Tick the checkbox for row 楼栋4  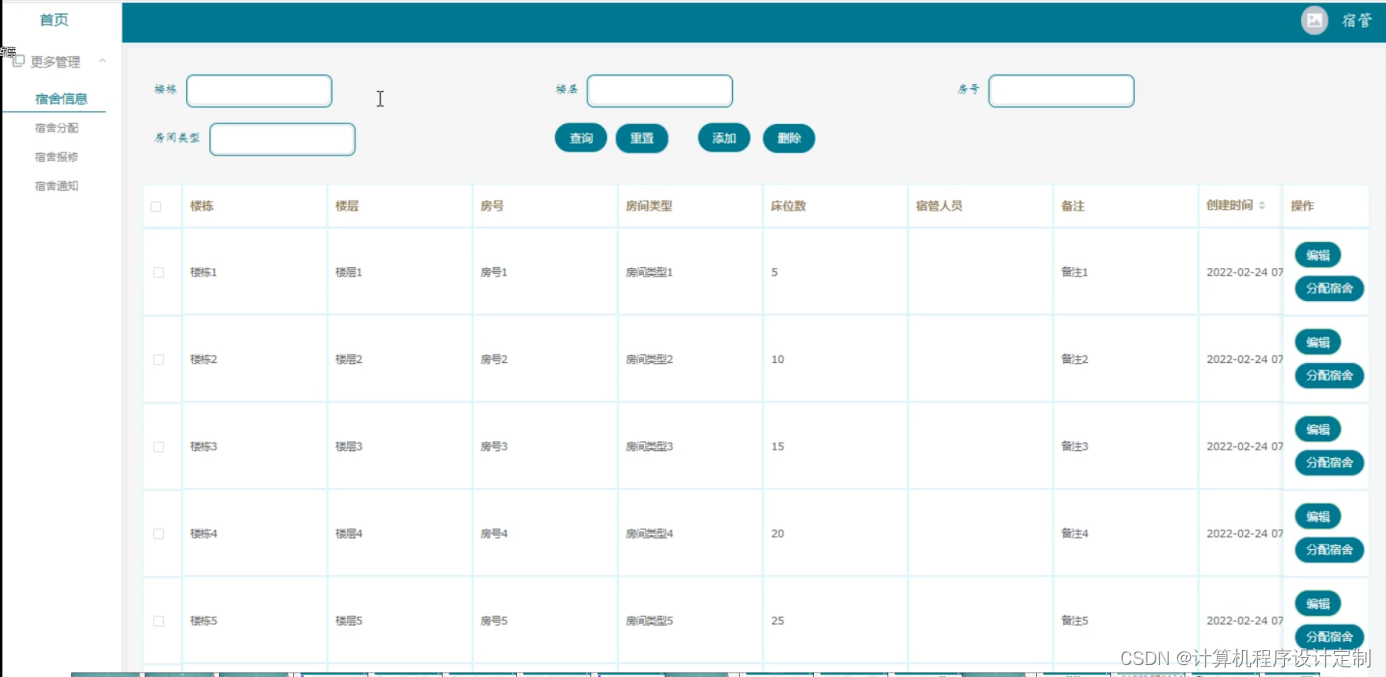[159, 534]
